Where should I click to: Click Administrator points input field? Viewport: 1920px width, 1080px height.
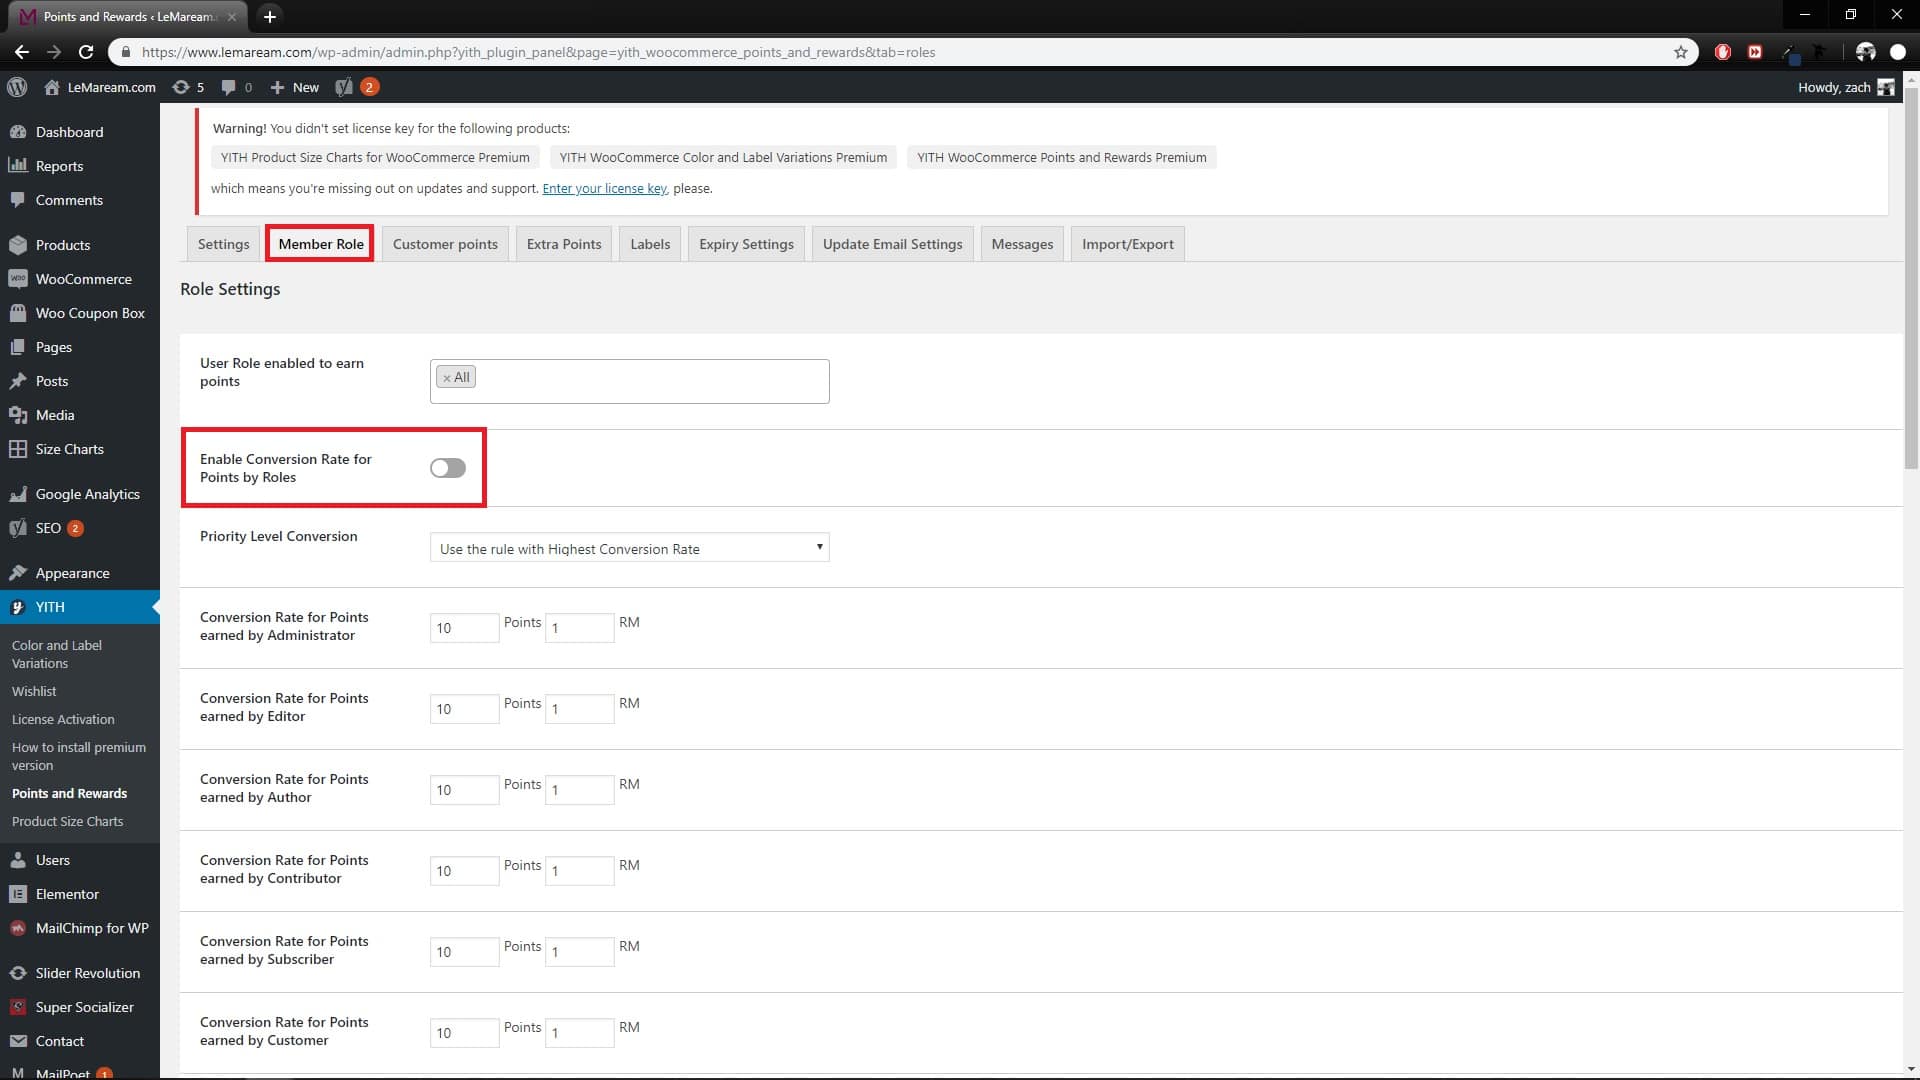[x=464, y=628]
